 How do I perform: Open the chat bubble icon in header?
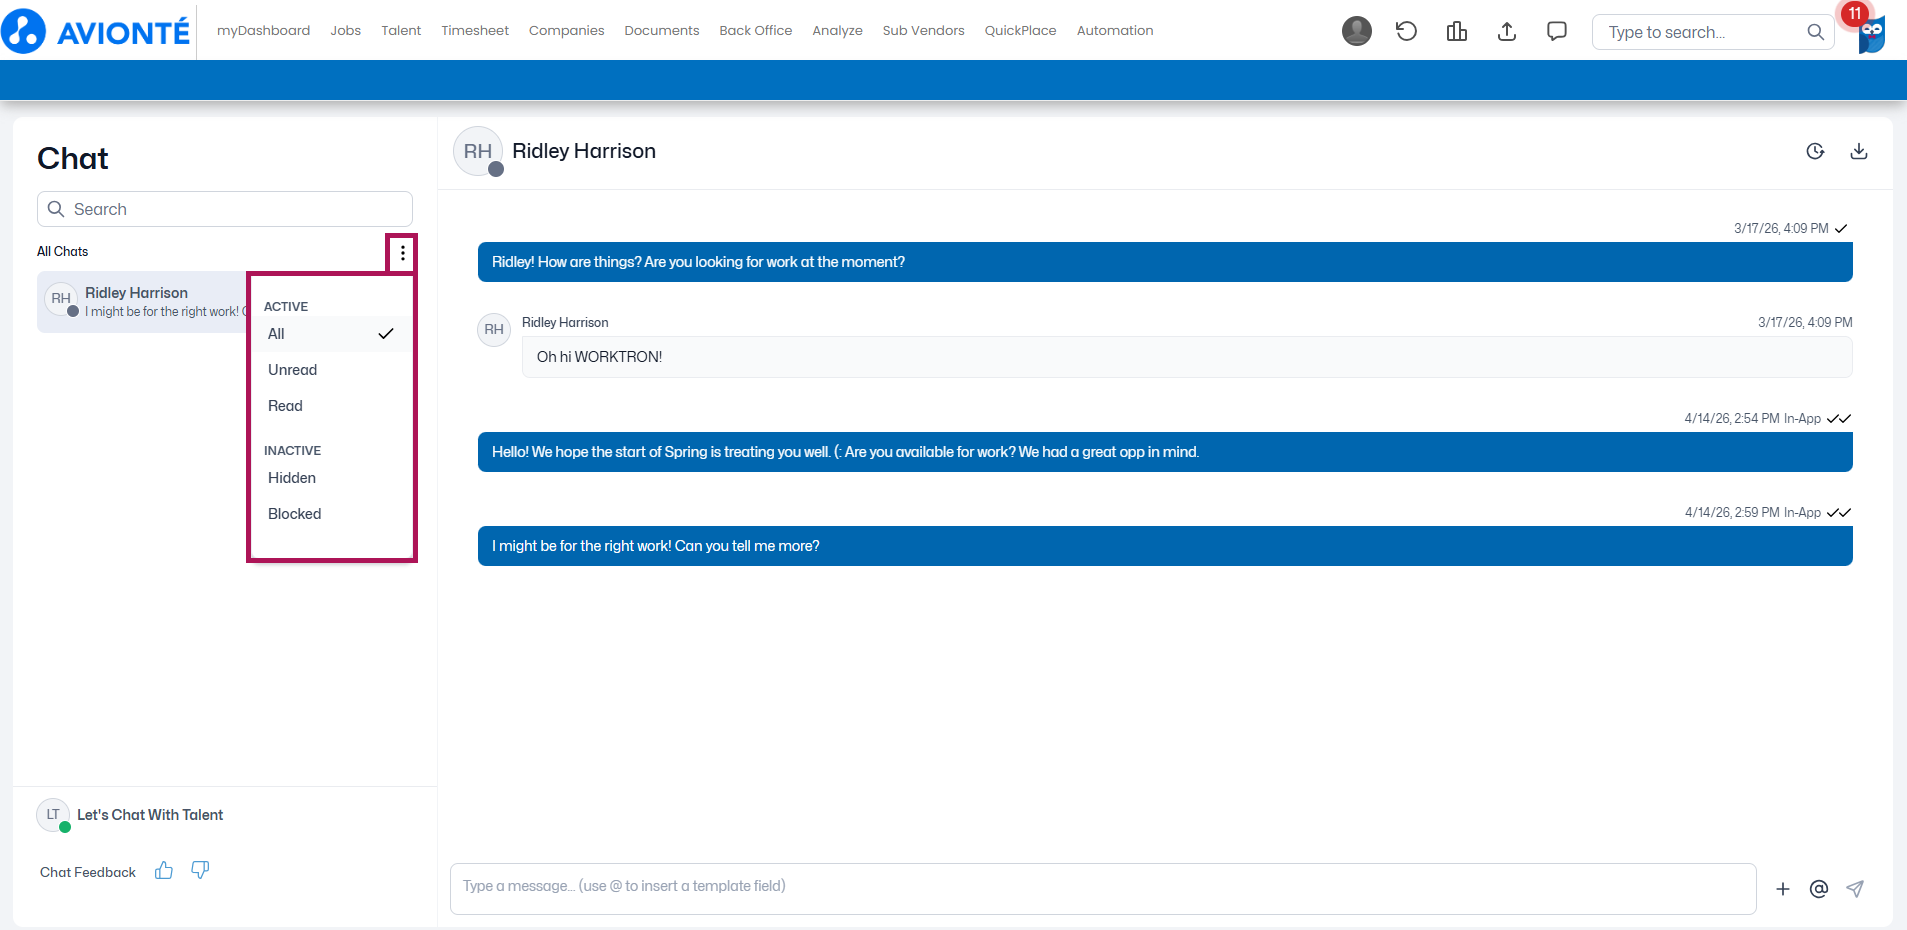click(1557, 31)
